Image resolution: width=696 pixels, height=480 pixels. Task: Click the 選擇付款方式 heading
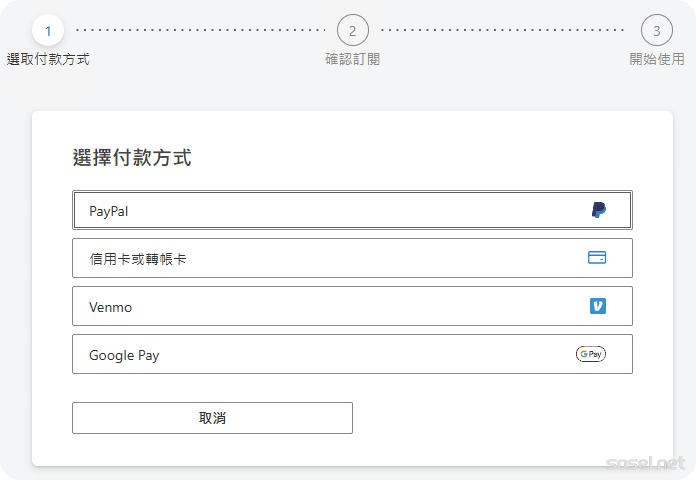coord(132,157)
